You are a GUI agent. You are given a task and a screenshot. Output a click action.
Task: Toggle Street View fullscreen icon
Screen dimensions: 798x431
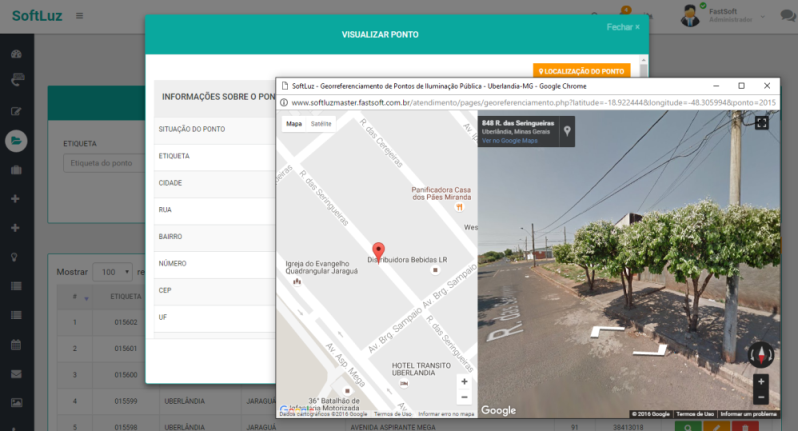pos(761,123)
